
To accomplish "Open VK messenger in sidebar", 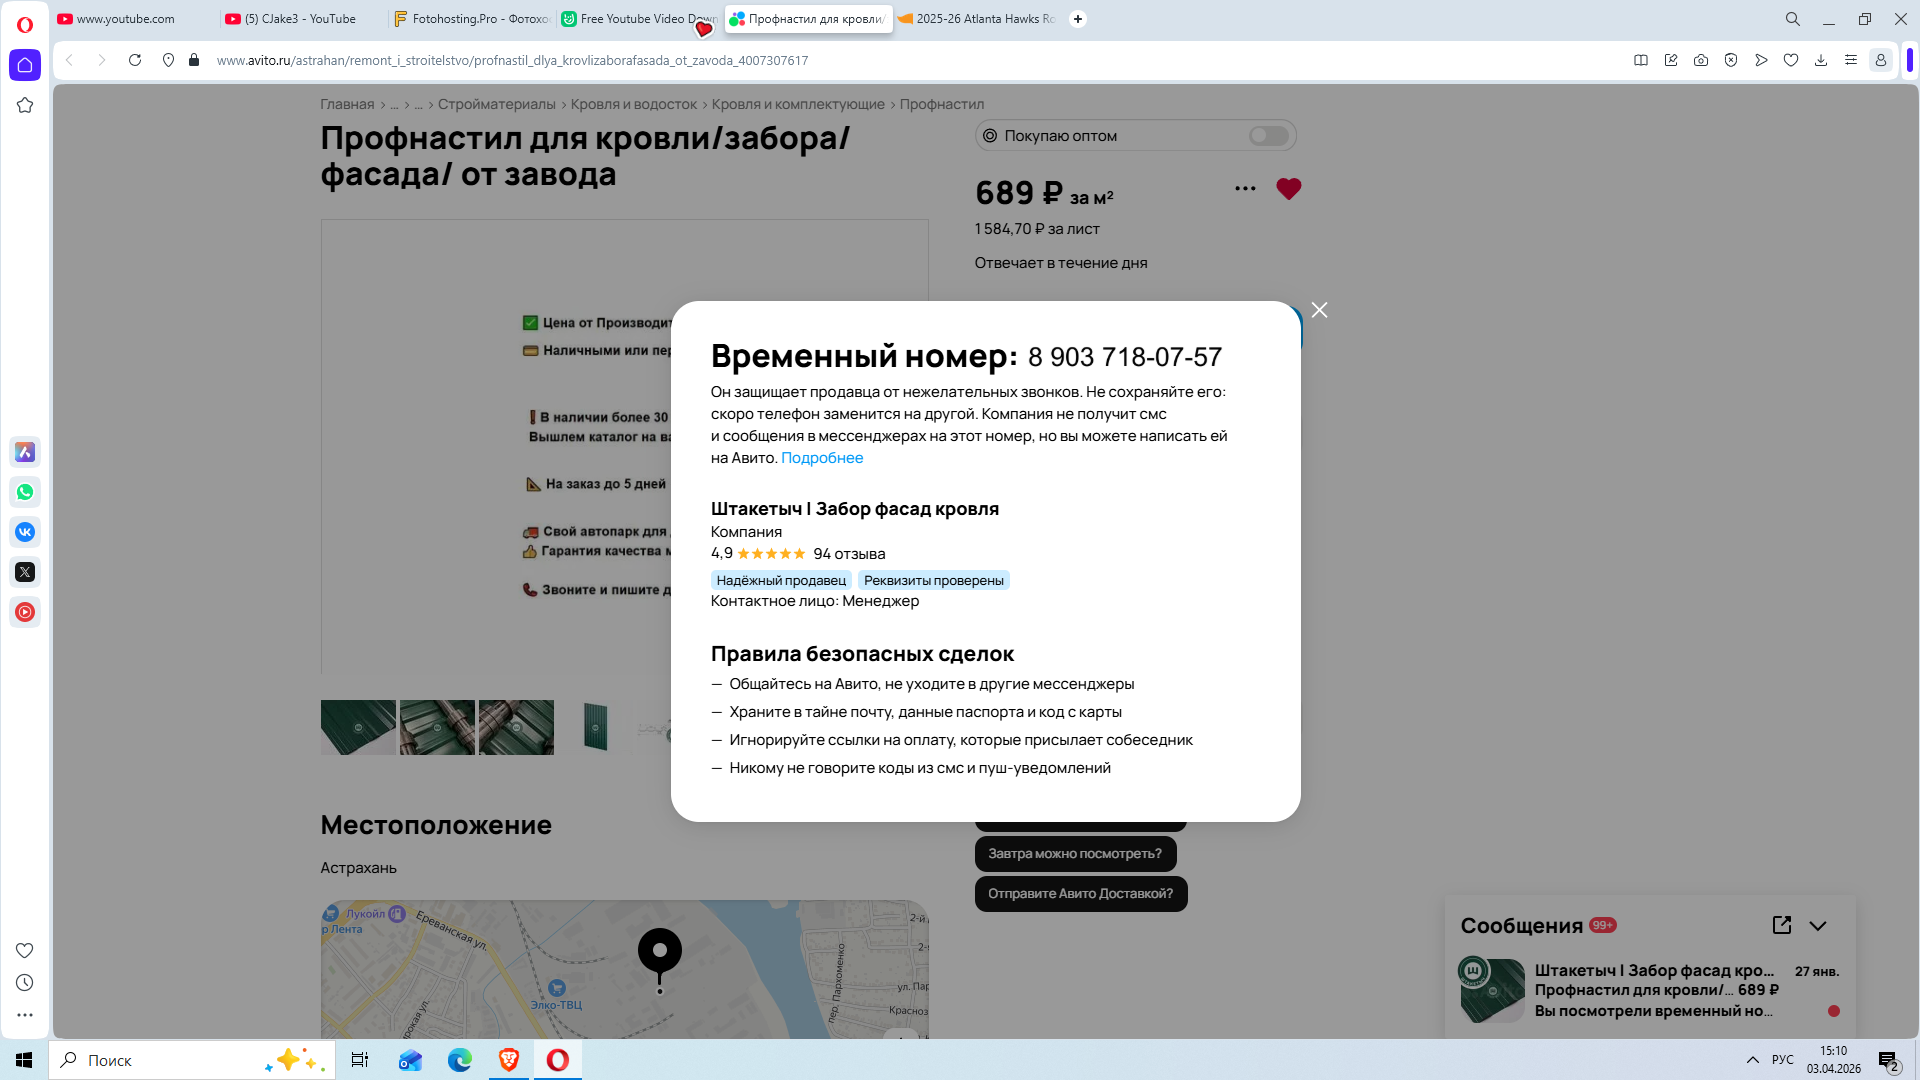I will click(25, 532).
